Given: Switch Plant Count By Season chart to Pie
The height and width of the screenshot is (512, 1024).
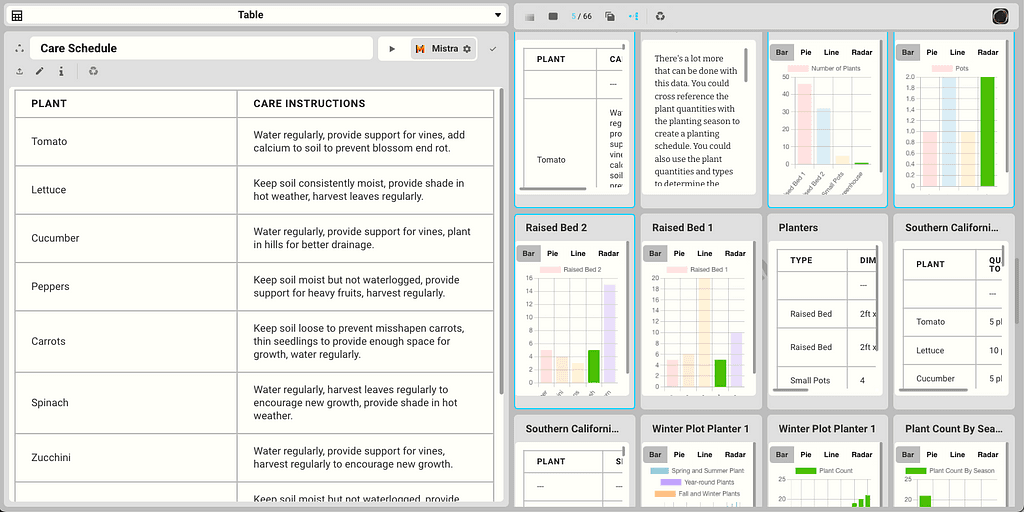Looking at the screenshot, I should pyautogui.click(x=933, y=455).
